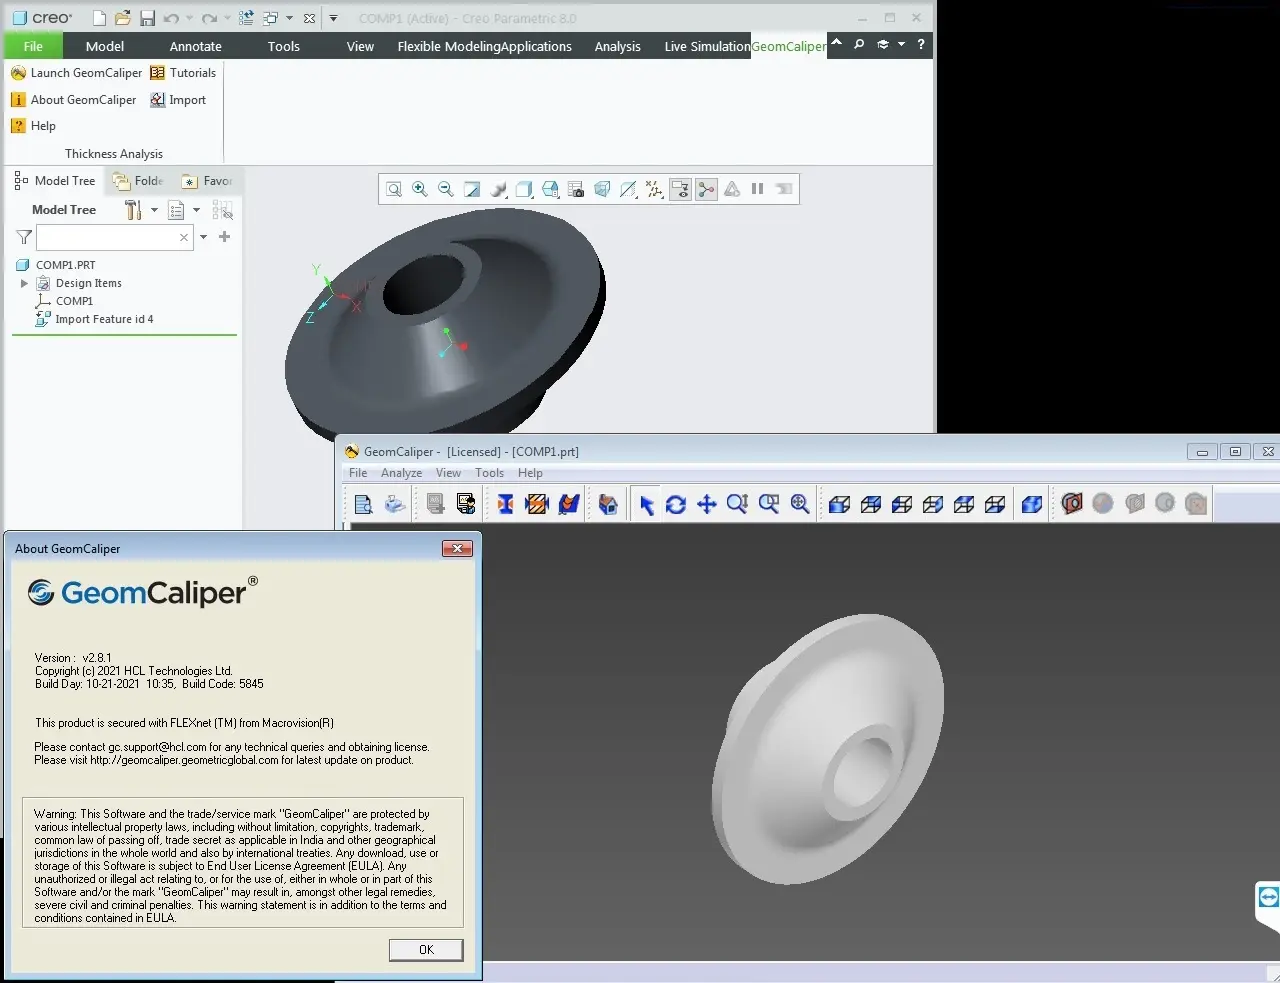Click the solid isometric cube view in GeomCaliper

tap(1032, 504)
